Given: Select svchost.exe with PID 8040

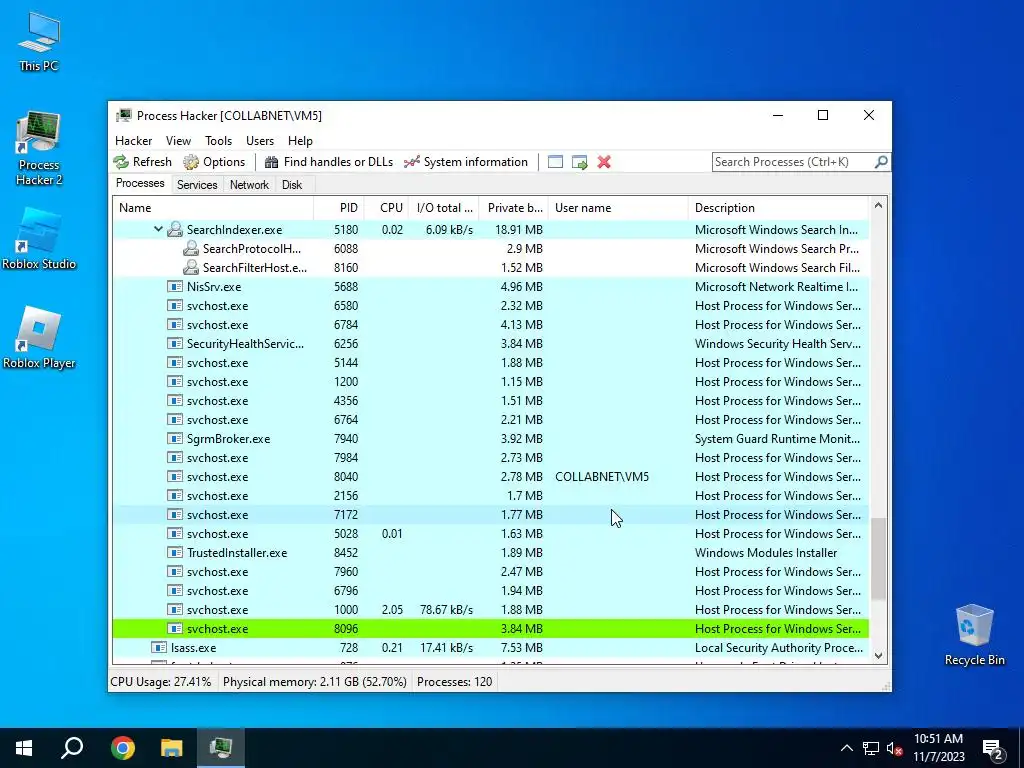Looking at the screenshot, I should coord(490,477).
